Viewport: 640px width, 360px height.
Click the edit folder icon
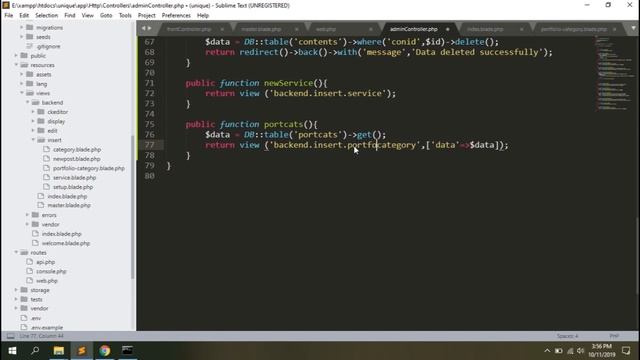41,131
